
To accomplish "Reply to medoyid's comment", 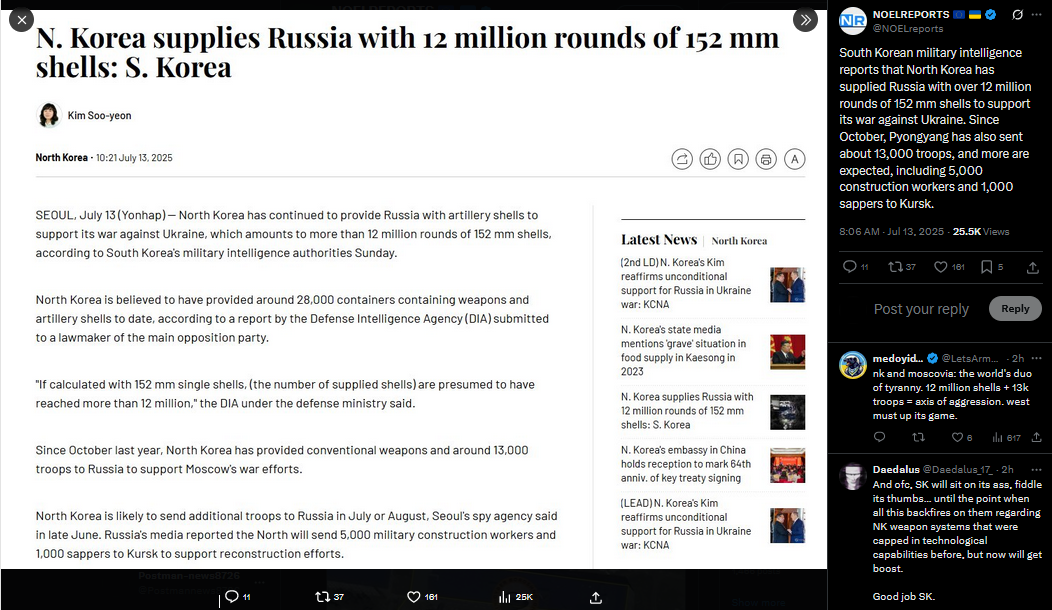I will [x=880, y=438].
